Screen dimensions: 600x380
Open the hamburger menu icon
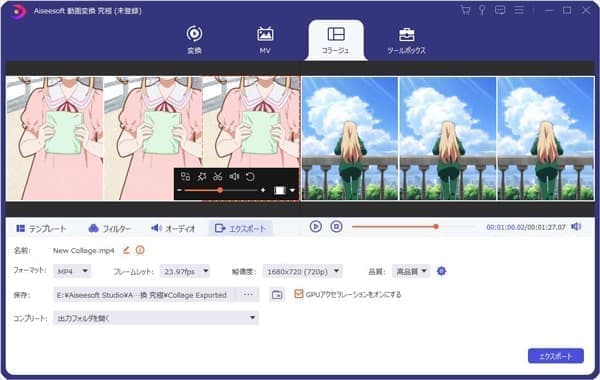519,10
